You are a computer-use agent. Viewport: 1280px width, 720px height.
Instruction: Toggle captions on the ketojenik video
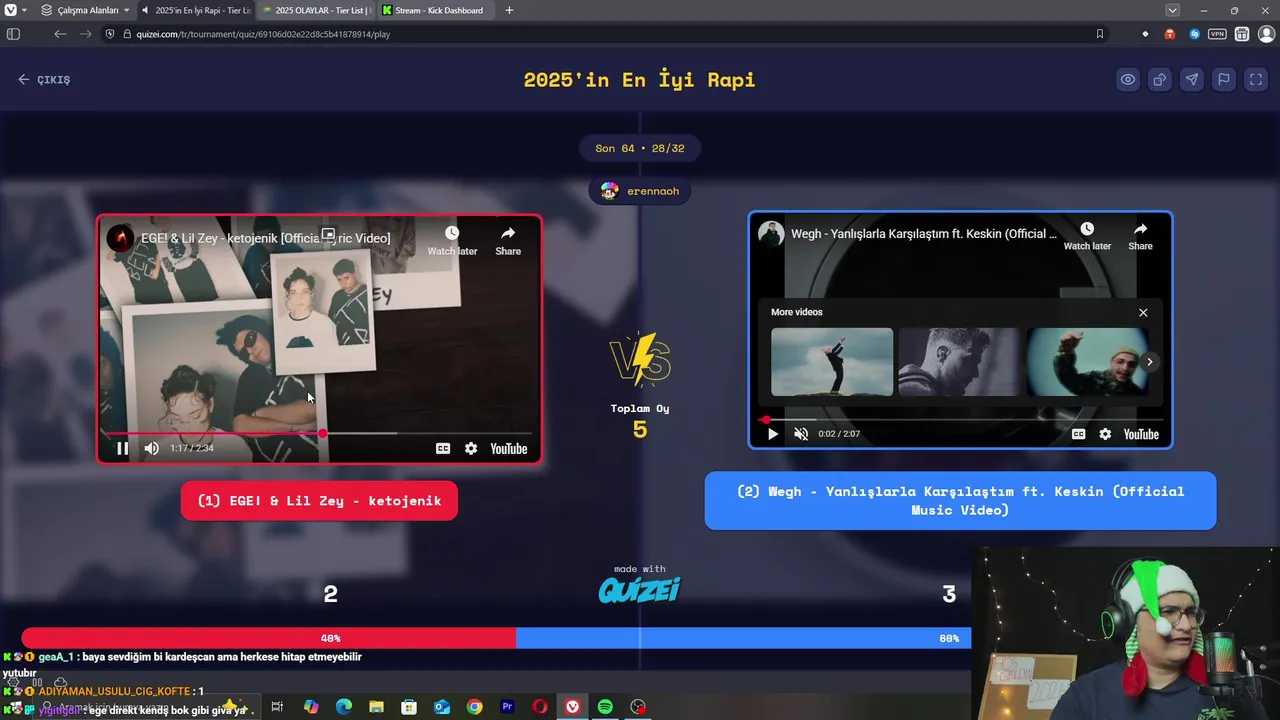(x=443, y=449)
